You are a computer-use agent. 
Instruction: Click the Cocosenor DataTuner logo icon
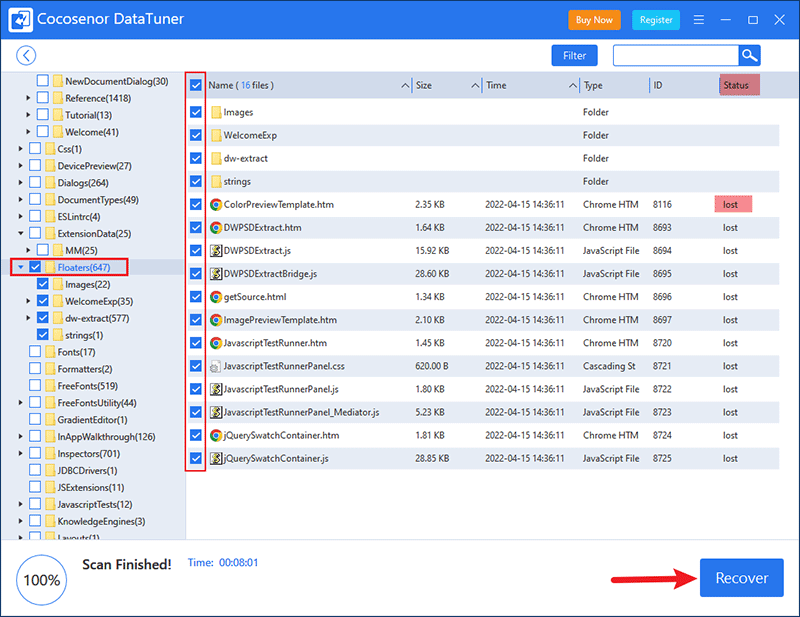(21, 19)
